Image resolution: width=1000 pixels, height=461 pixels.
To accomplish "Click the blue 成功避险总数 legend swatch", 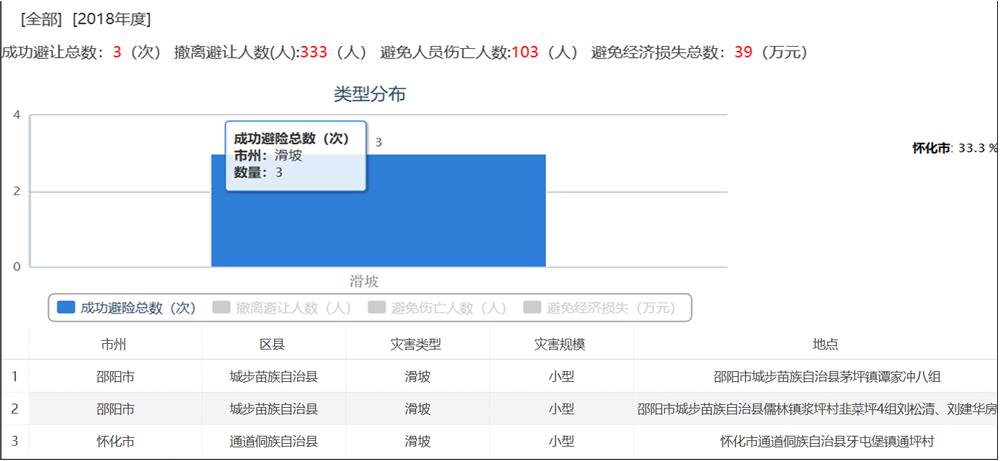I will click(x=67, y=308).
